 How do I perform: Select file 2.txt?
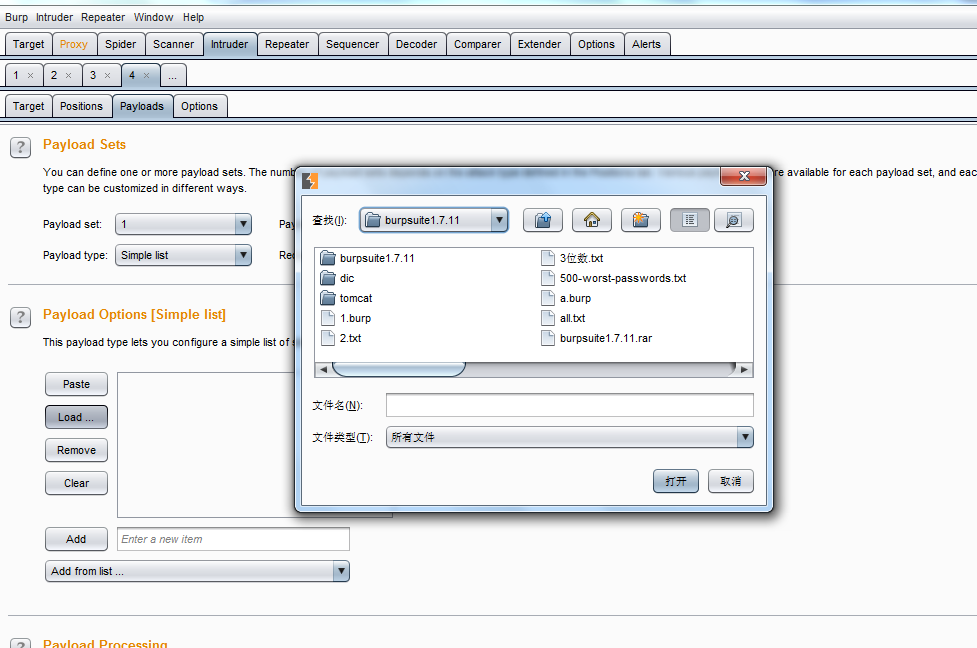pyautogui.click(x=341, y=338)
